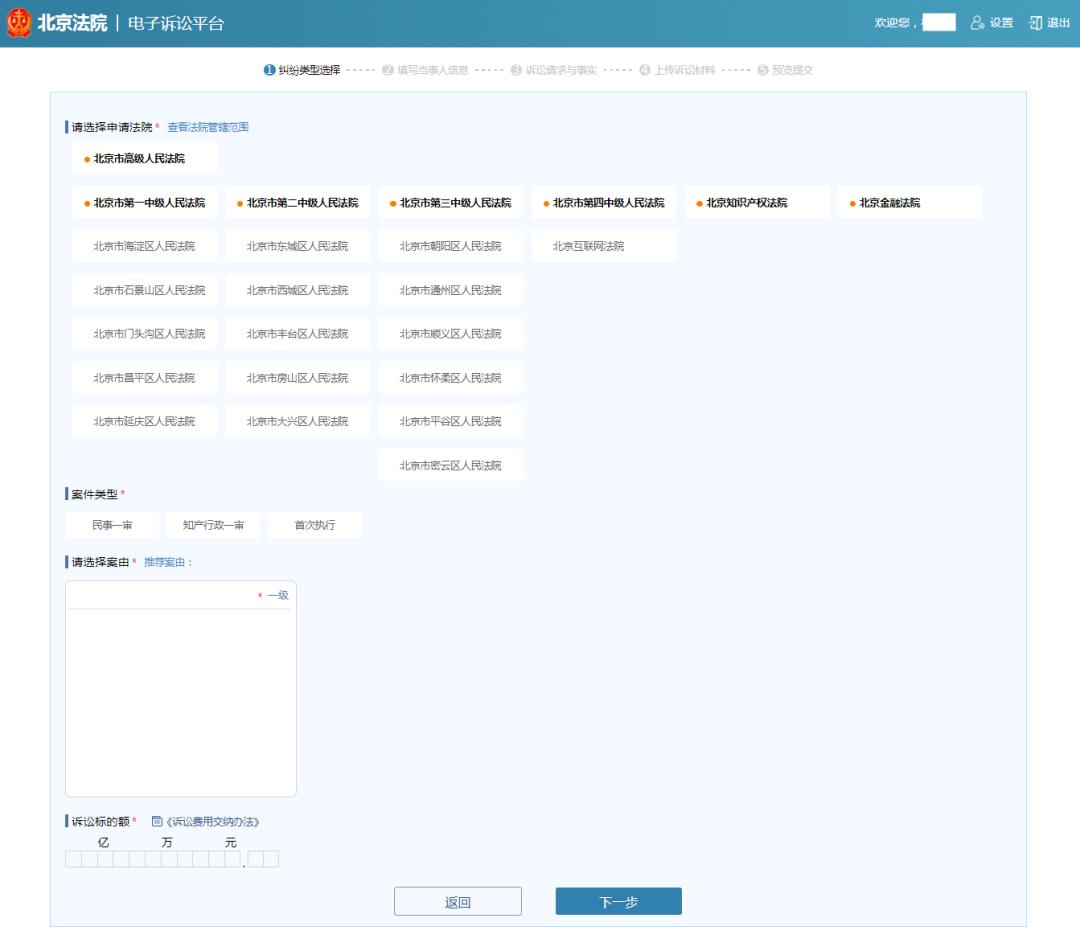
Task: Select 北京市高级人民法院
Action: point(145,158)
